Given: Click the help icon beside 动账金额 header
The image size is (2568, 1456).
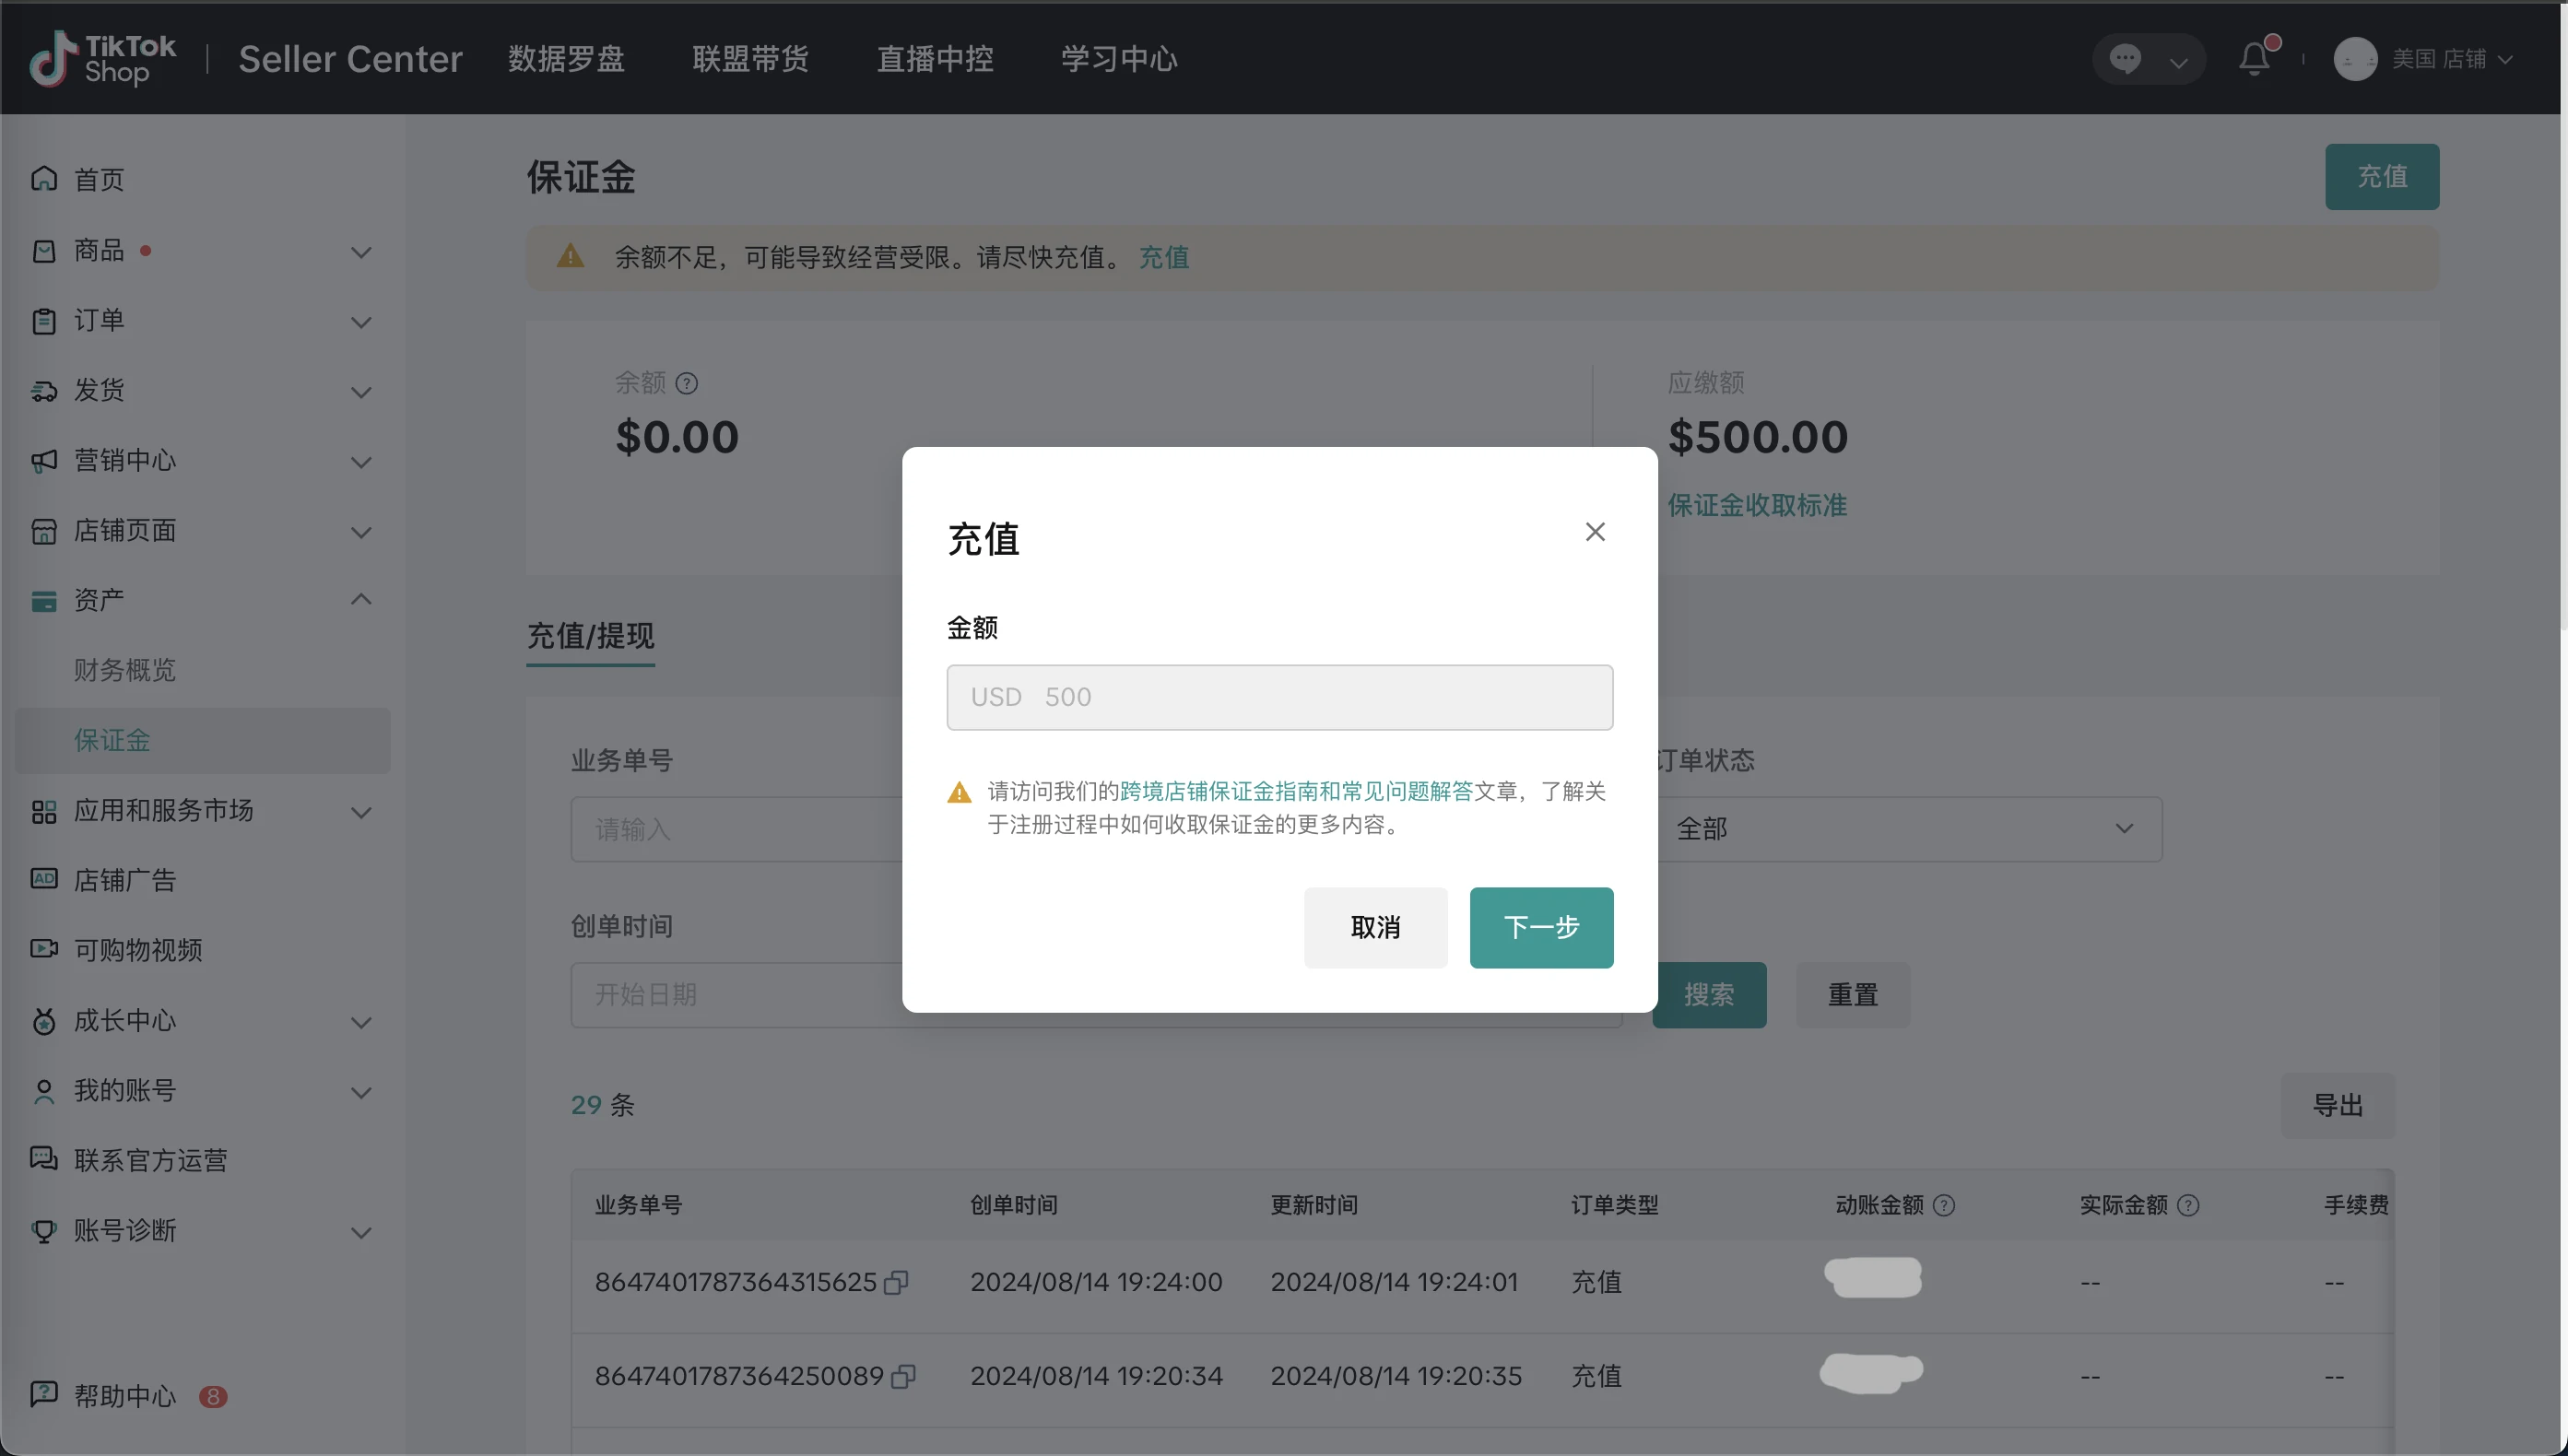Looking at the screenshot, I should coord(1944,1205).
